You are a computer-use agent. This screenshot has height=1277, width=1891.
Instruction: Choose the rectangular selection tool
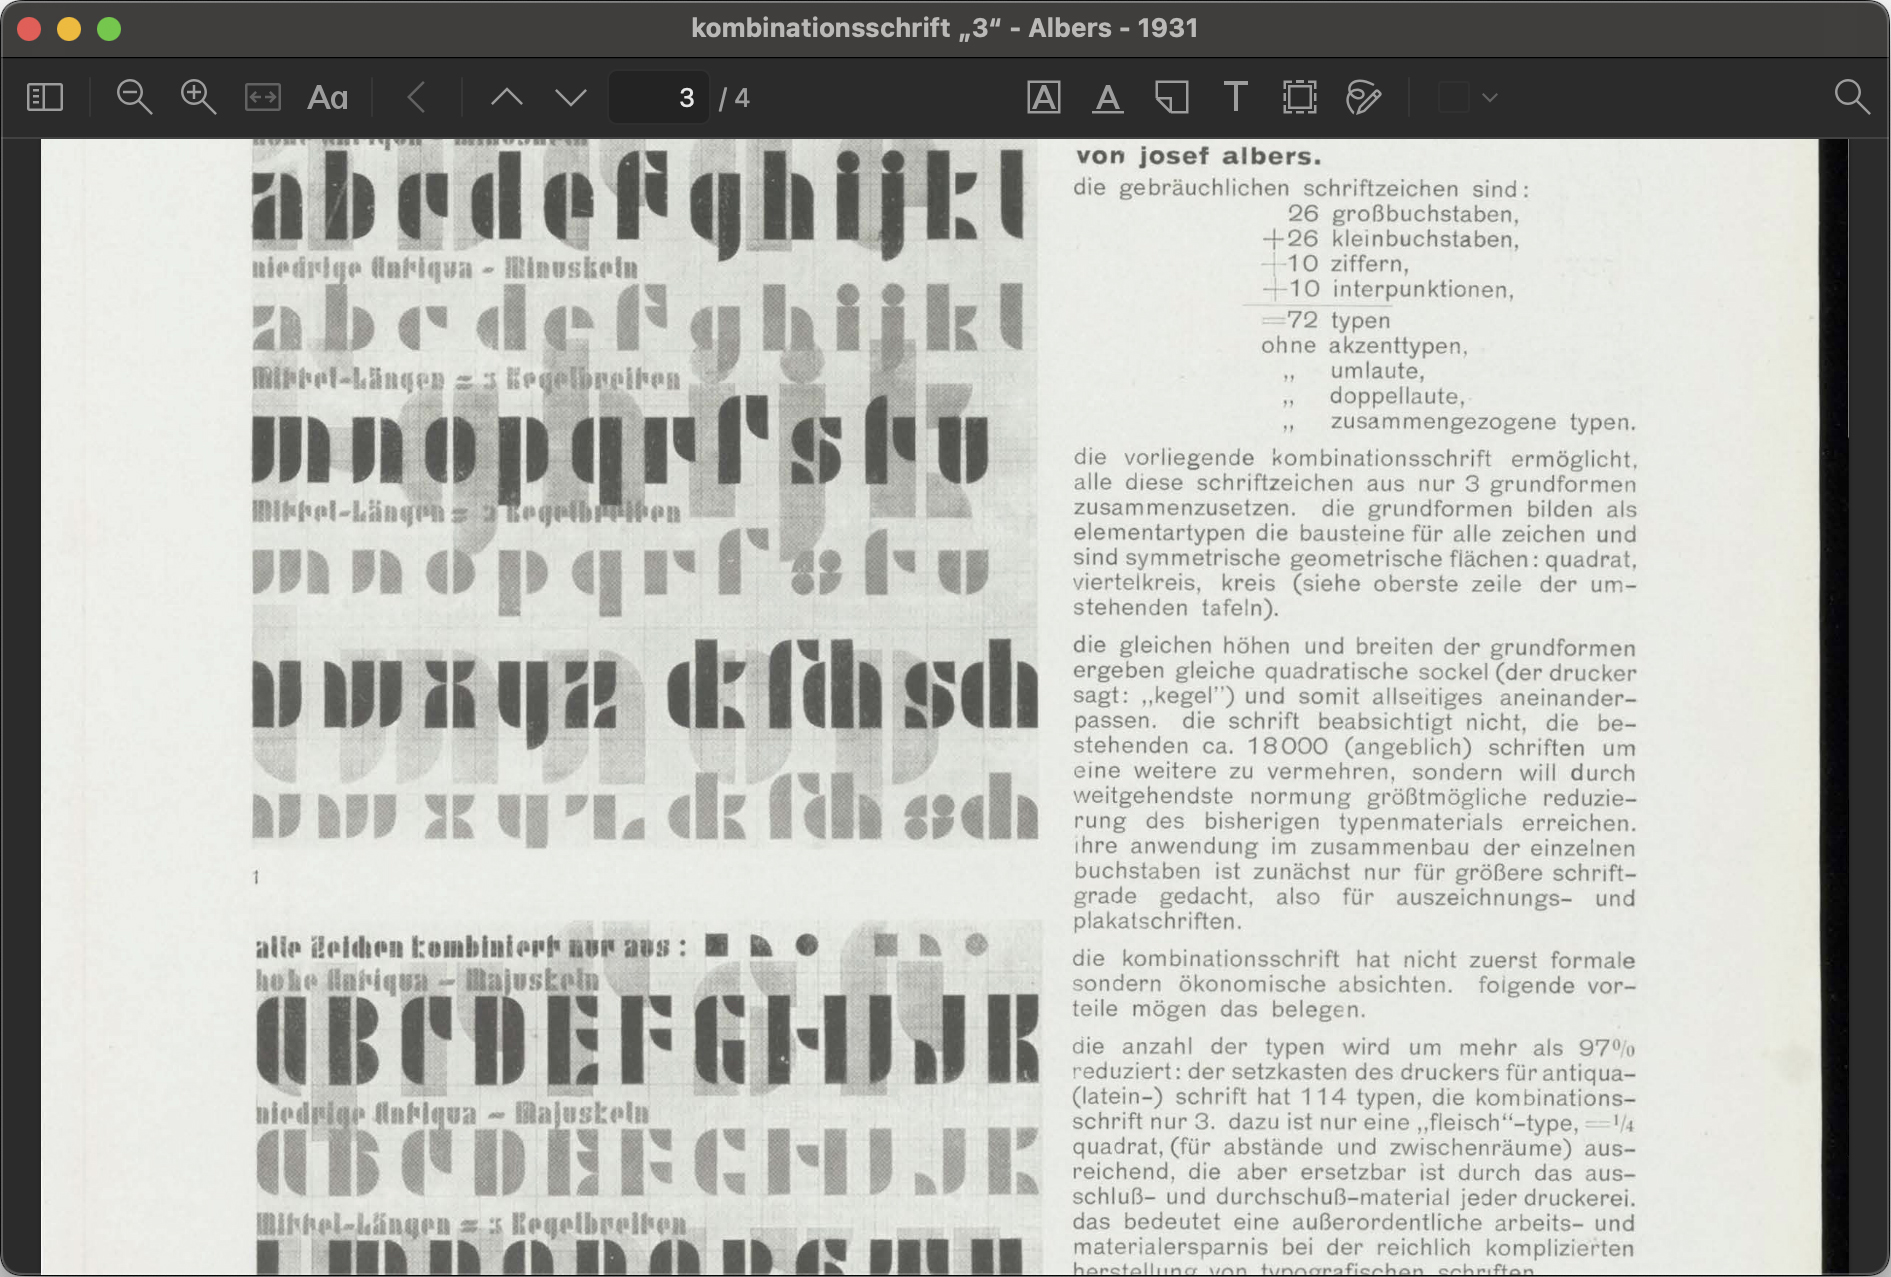click(1300, 98)
